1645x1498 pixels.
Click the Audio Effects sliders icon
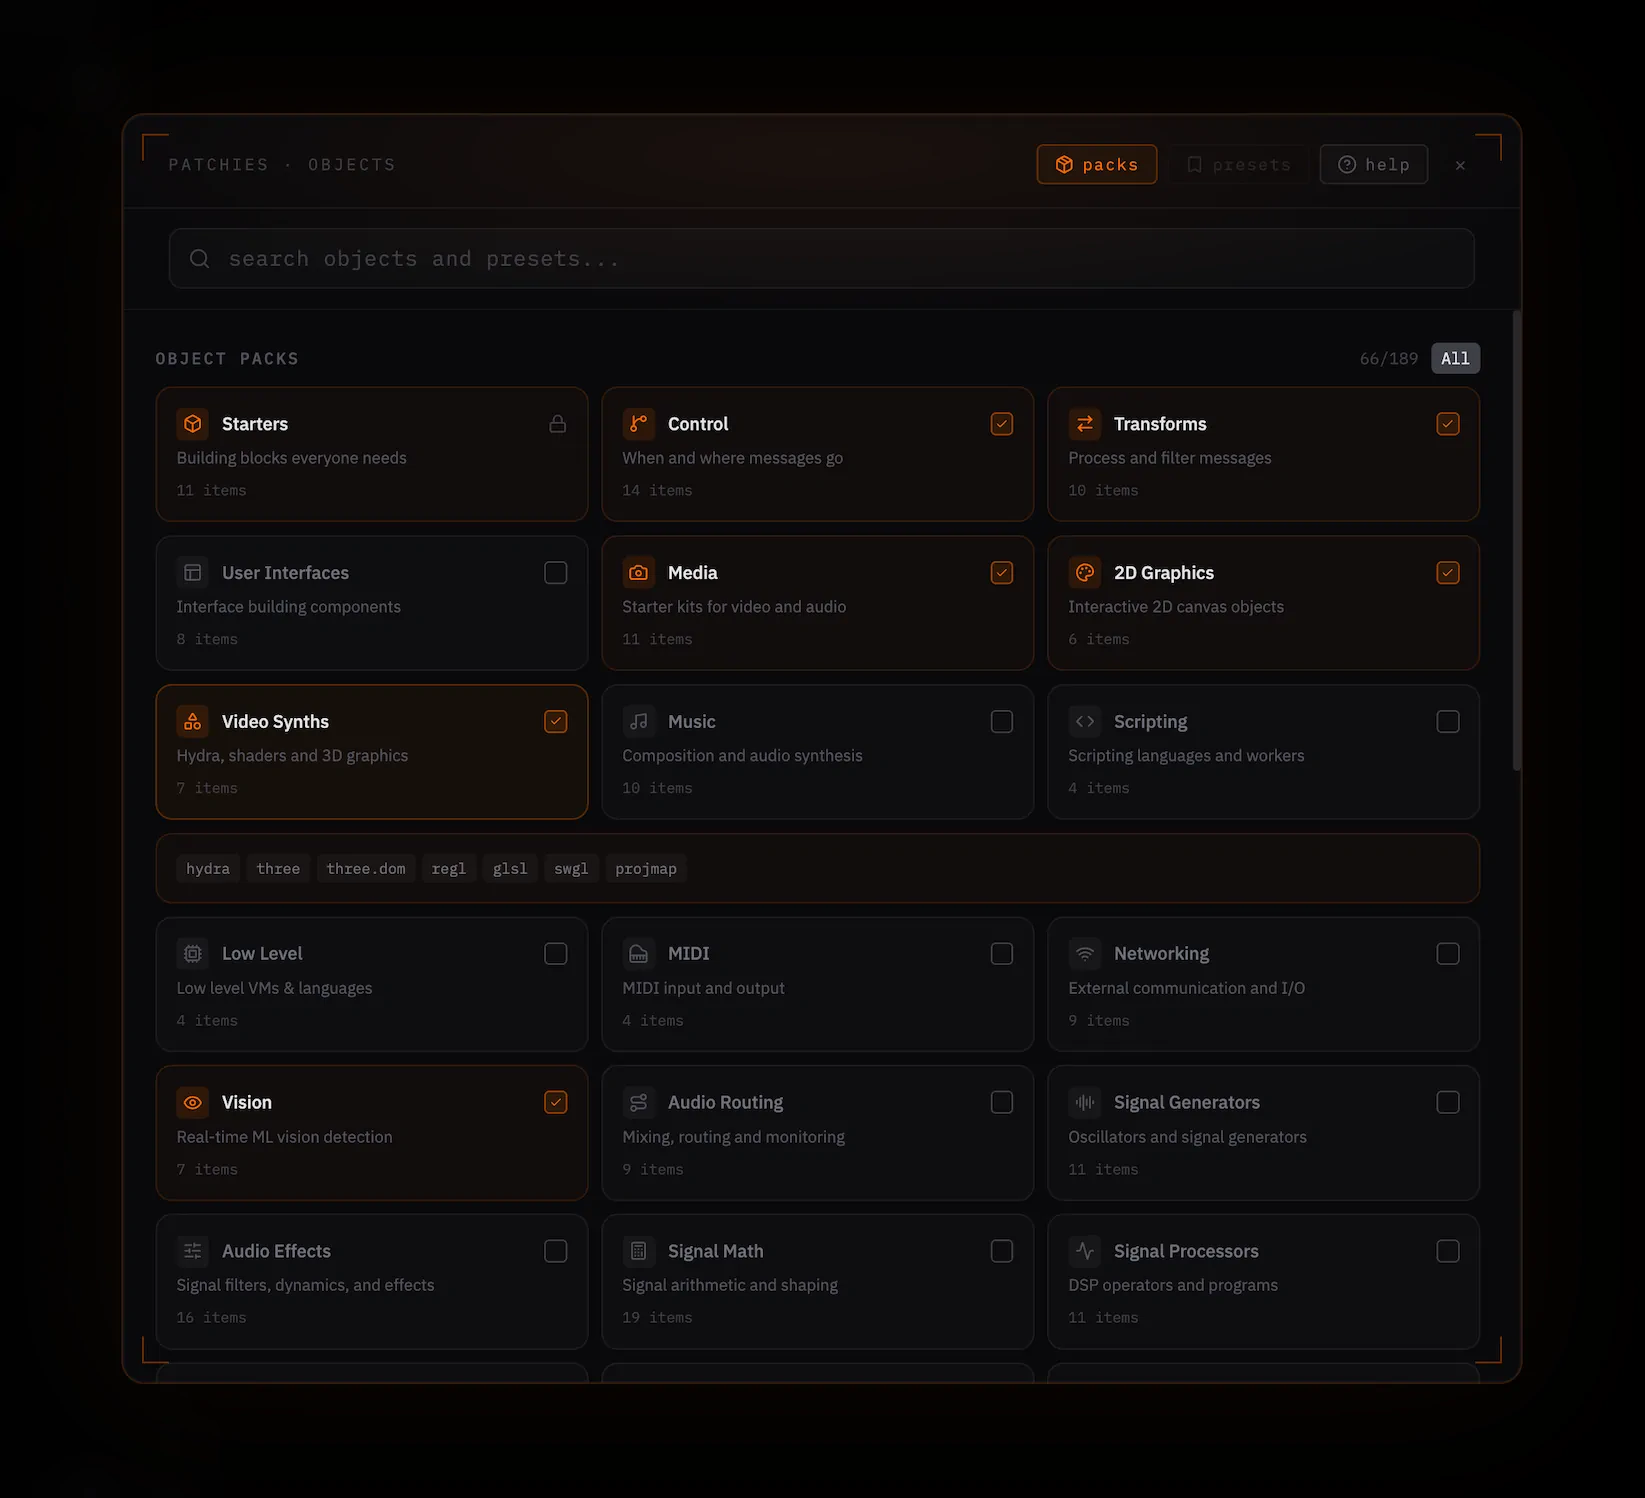tap(193, 1251)
